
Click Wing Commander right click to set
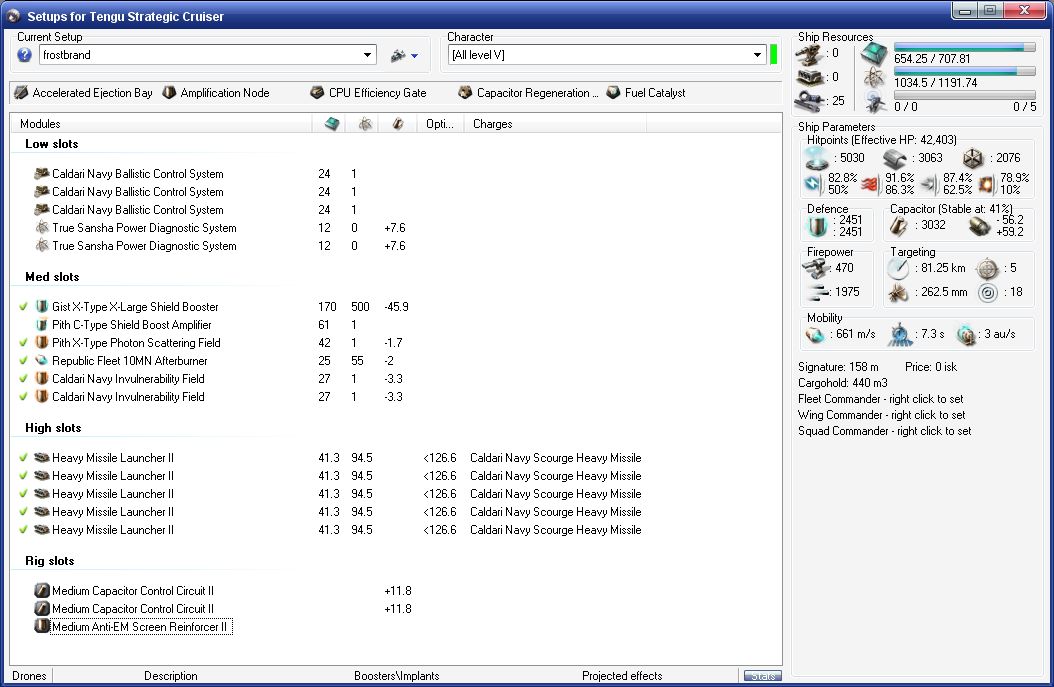pyautogui.click(x=881, y=415)
